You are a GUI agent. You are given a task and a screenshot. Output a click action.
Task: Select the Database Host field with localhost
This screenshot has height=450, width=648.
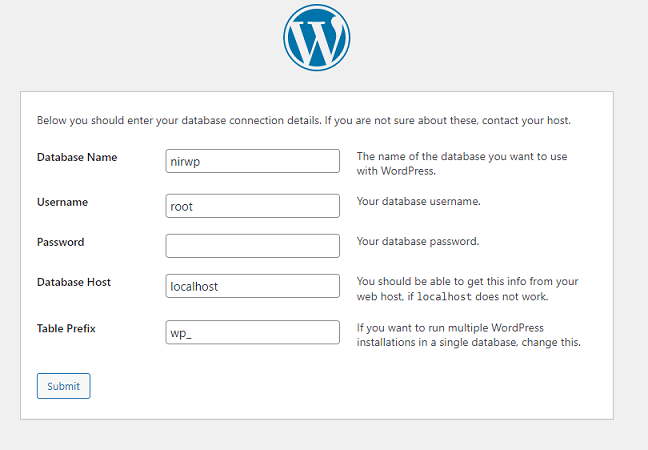(253, 286)
